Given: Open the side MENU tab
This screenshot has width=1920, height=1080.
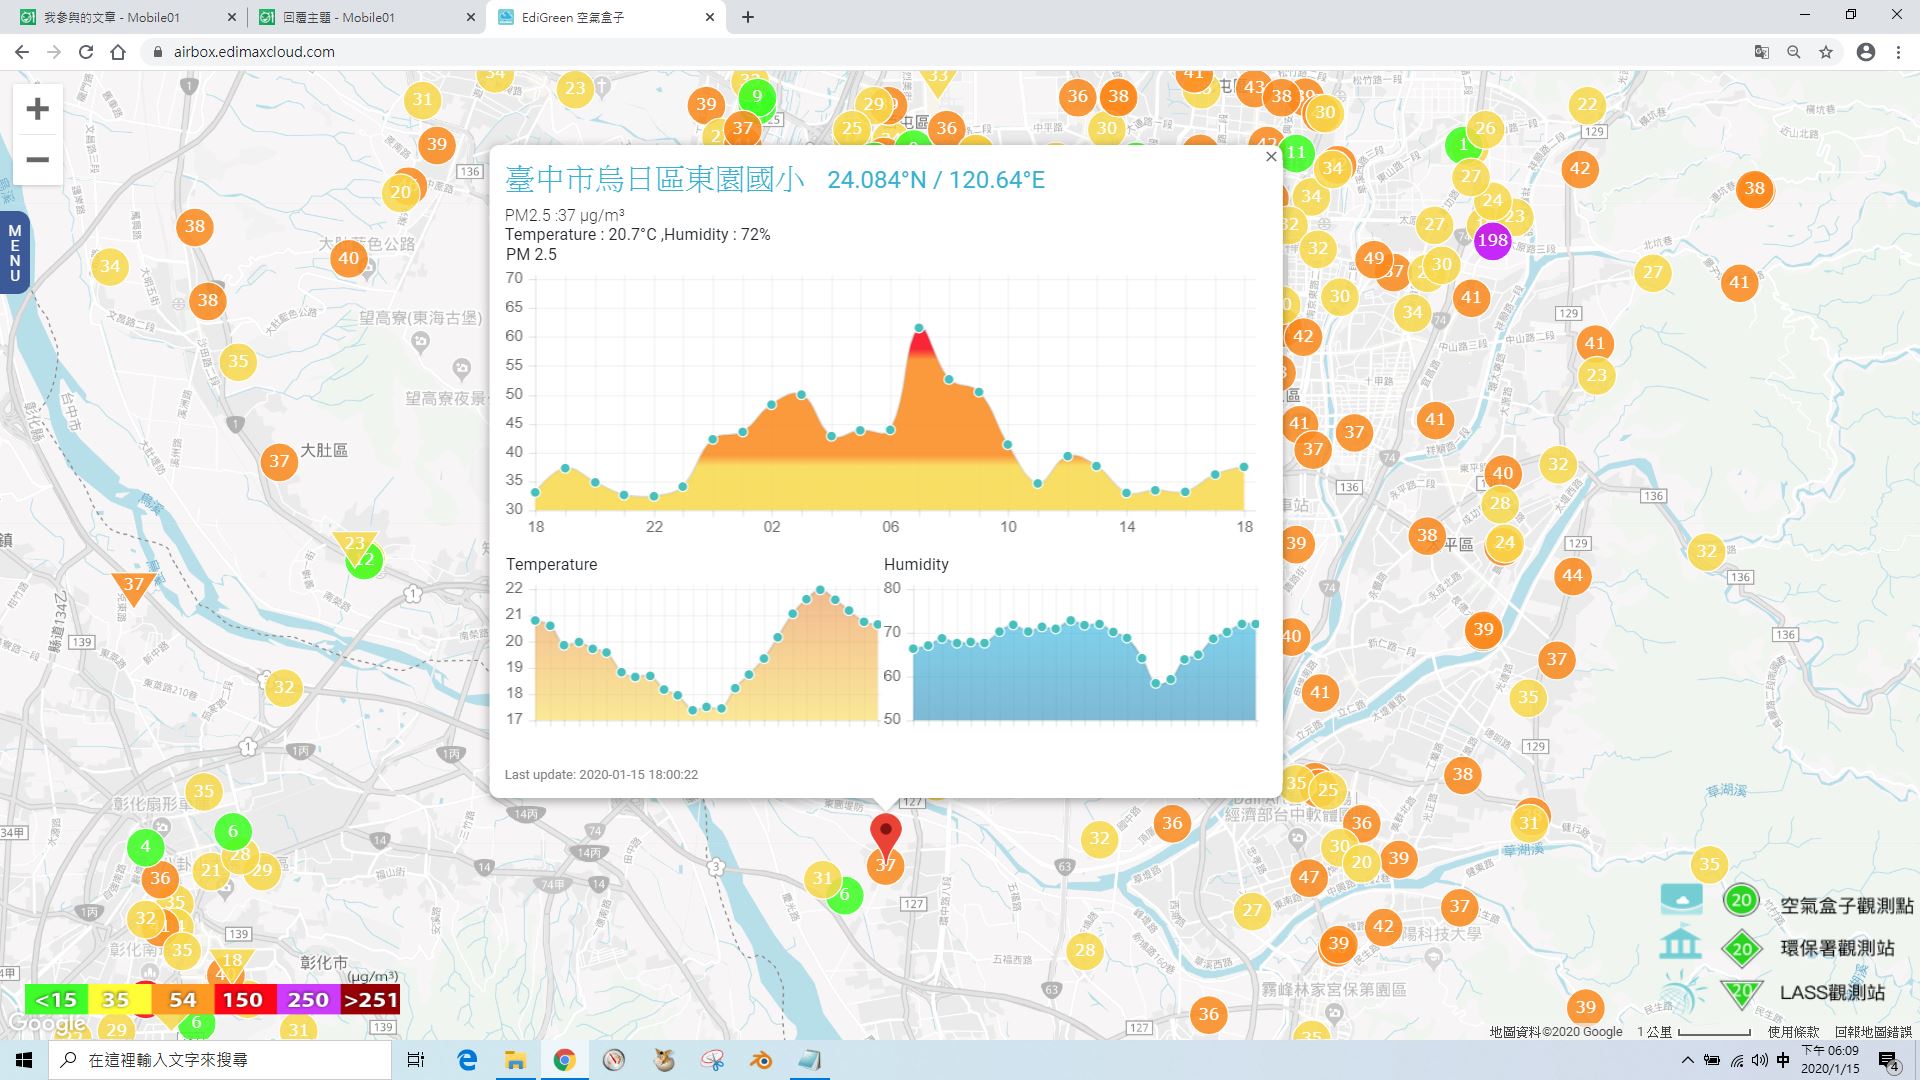Looking at the screenshot, I should click(14, 253).
